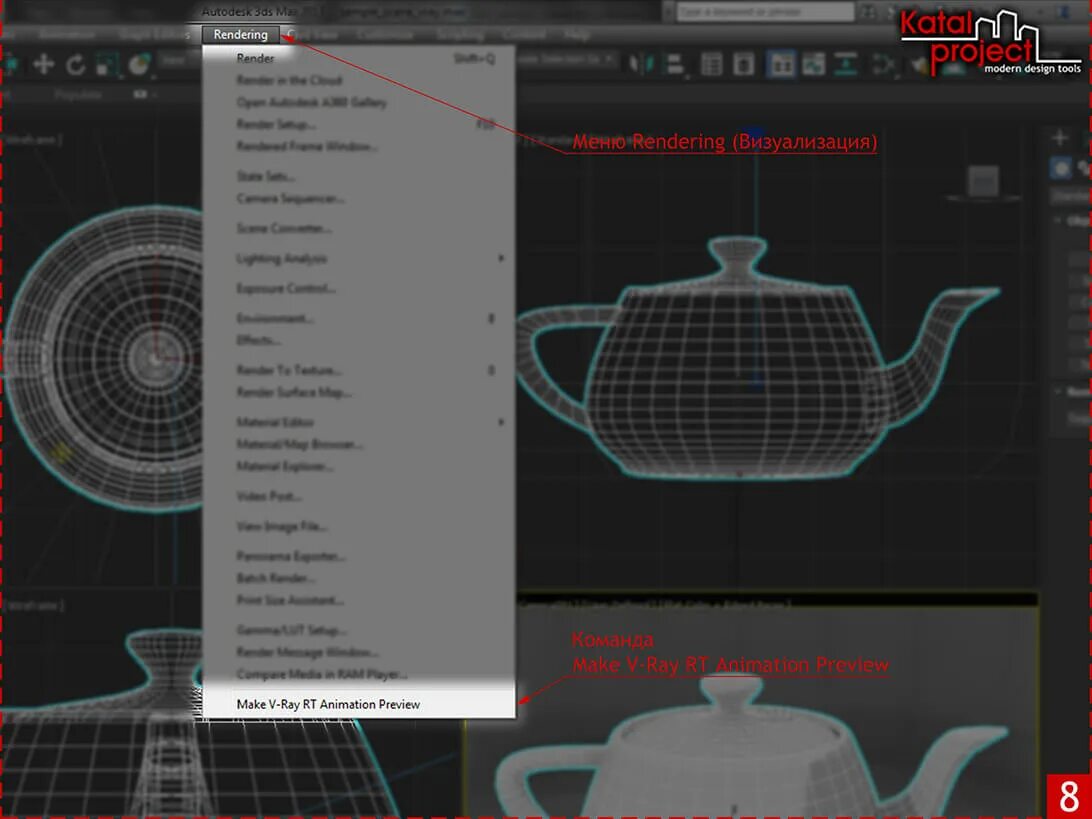Choose Batch Render... menu item
The image size is (1092, 819).
point(359,579)
